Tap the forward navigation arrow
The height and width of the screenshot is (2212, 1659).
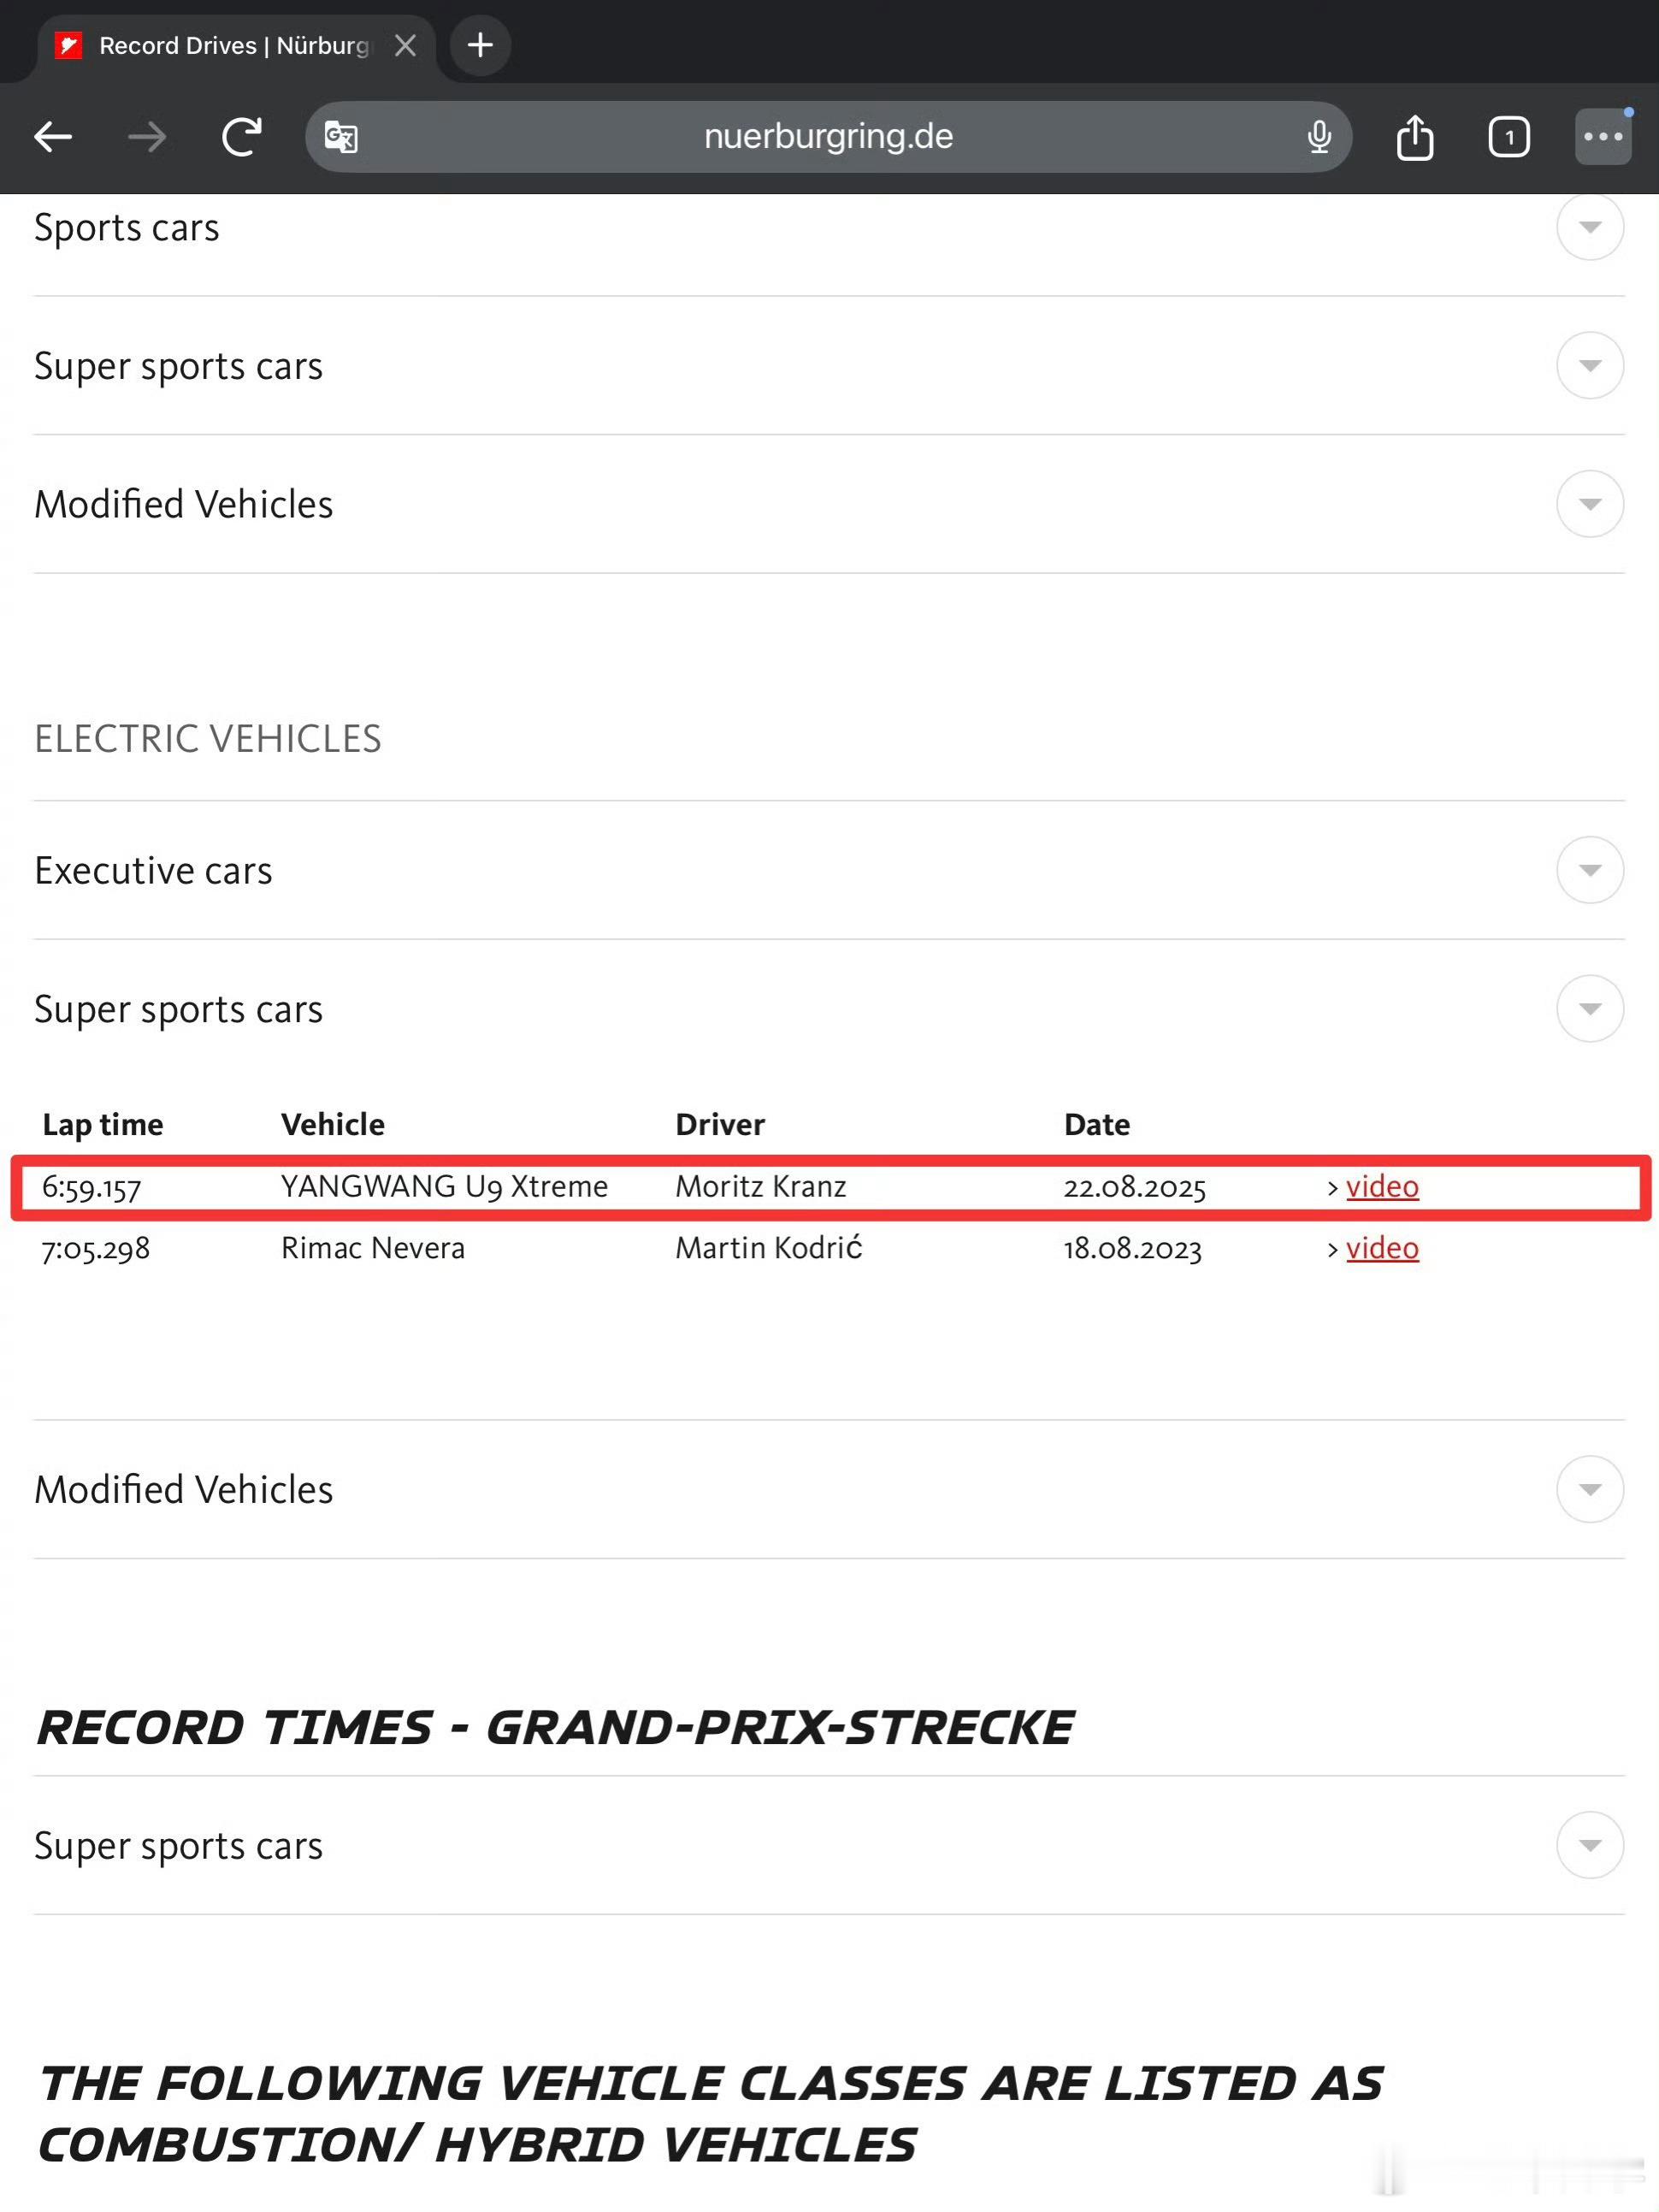click(x=148, y=136)
